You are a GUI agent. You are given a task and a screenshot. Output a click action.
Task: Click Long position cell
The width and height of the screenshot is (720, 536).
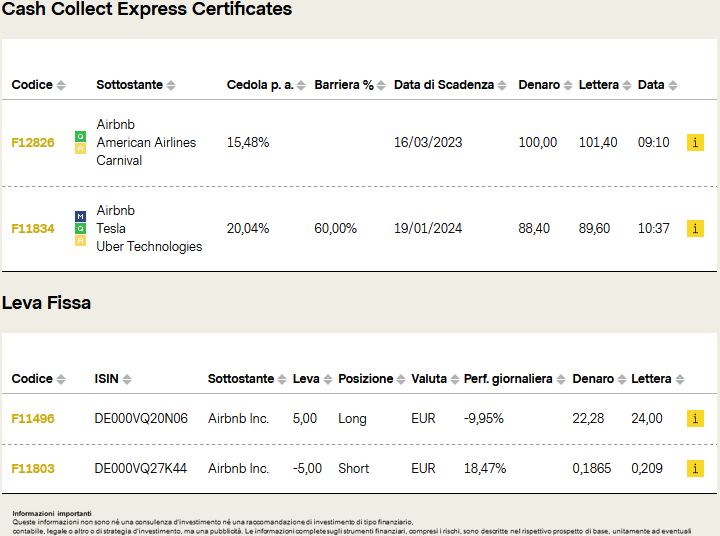(352, 419)
